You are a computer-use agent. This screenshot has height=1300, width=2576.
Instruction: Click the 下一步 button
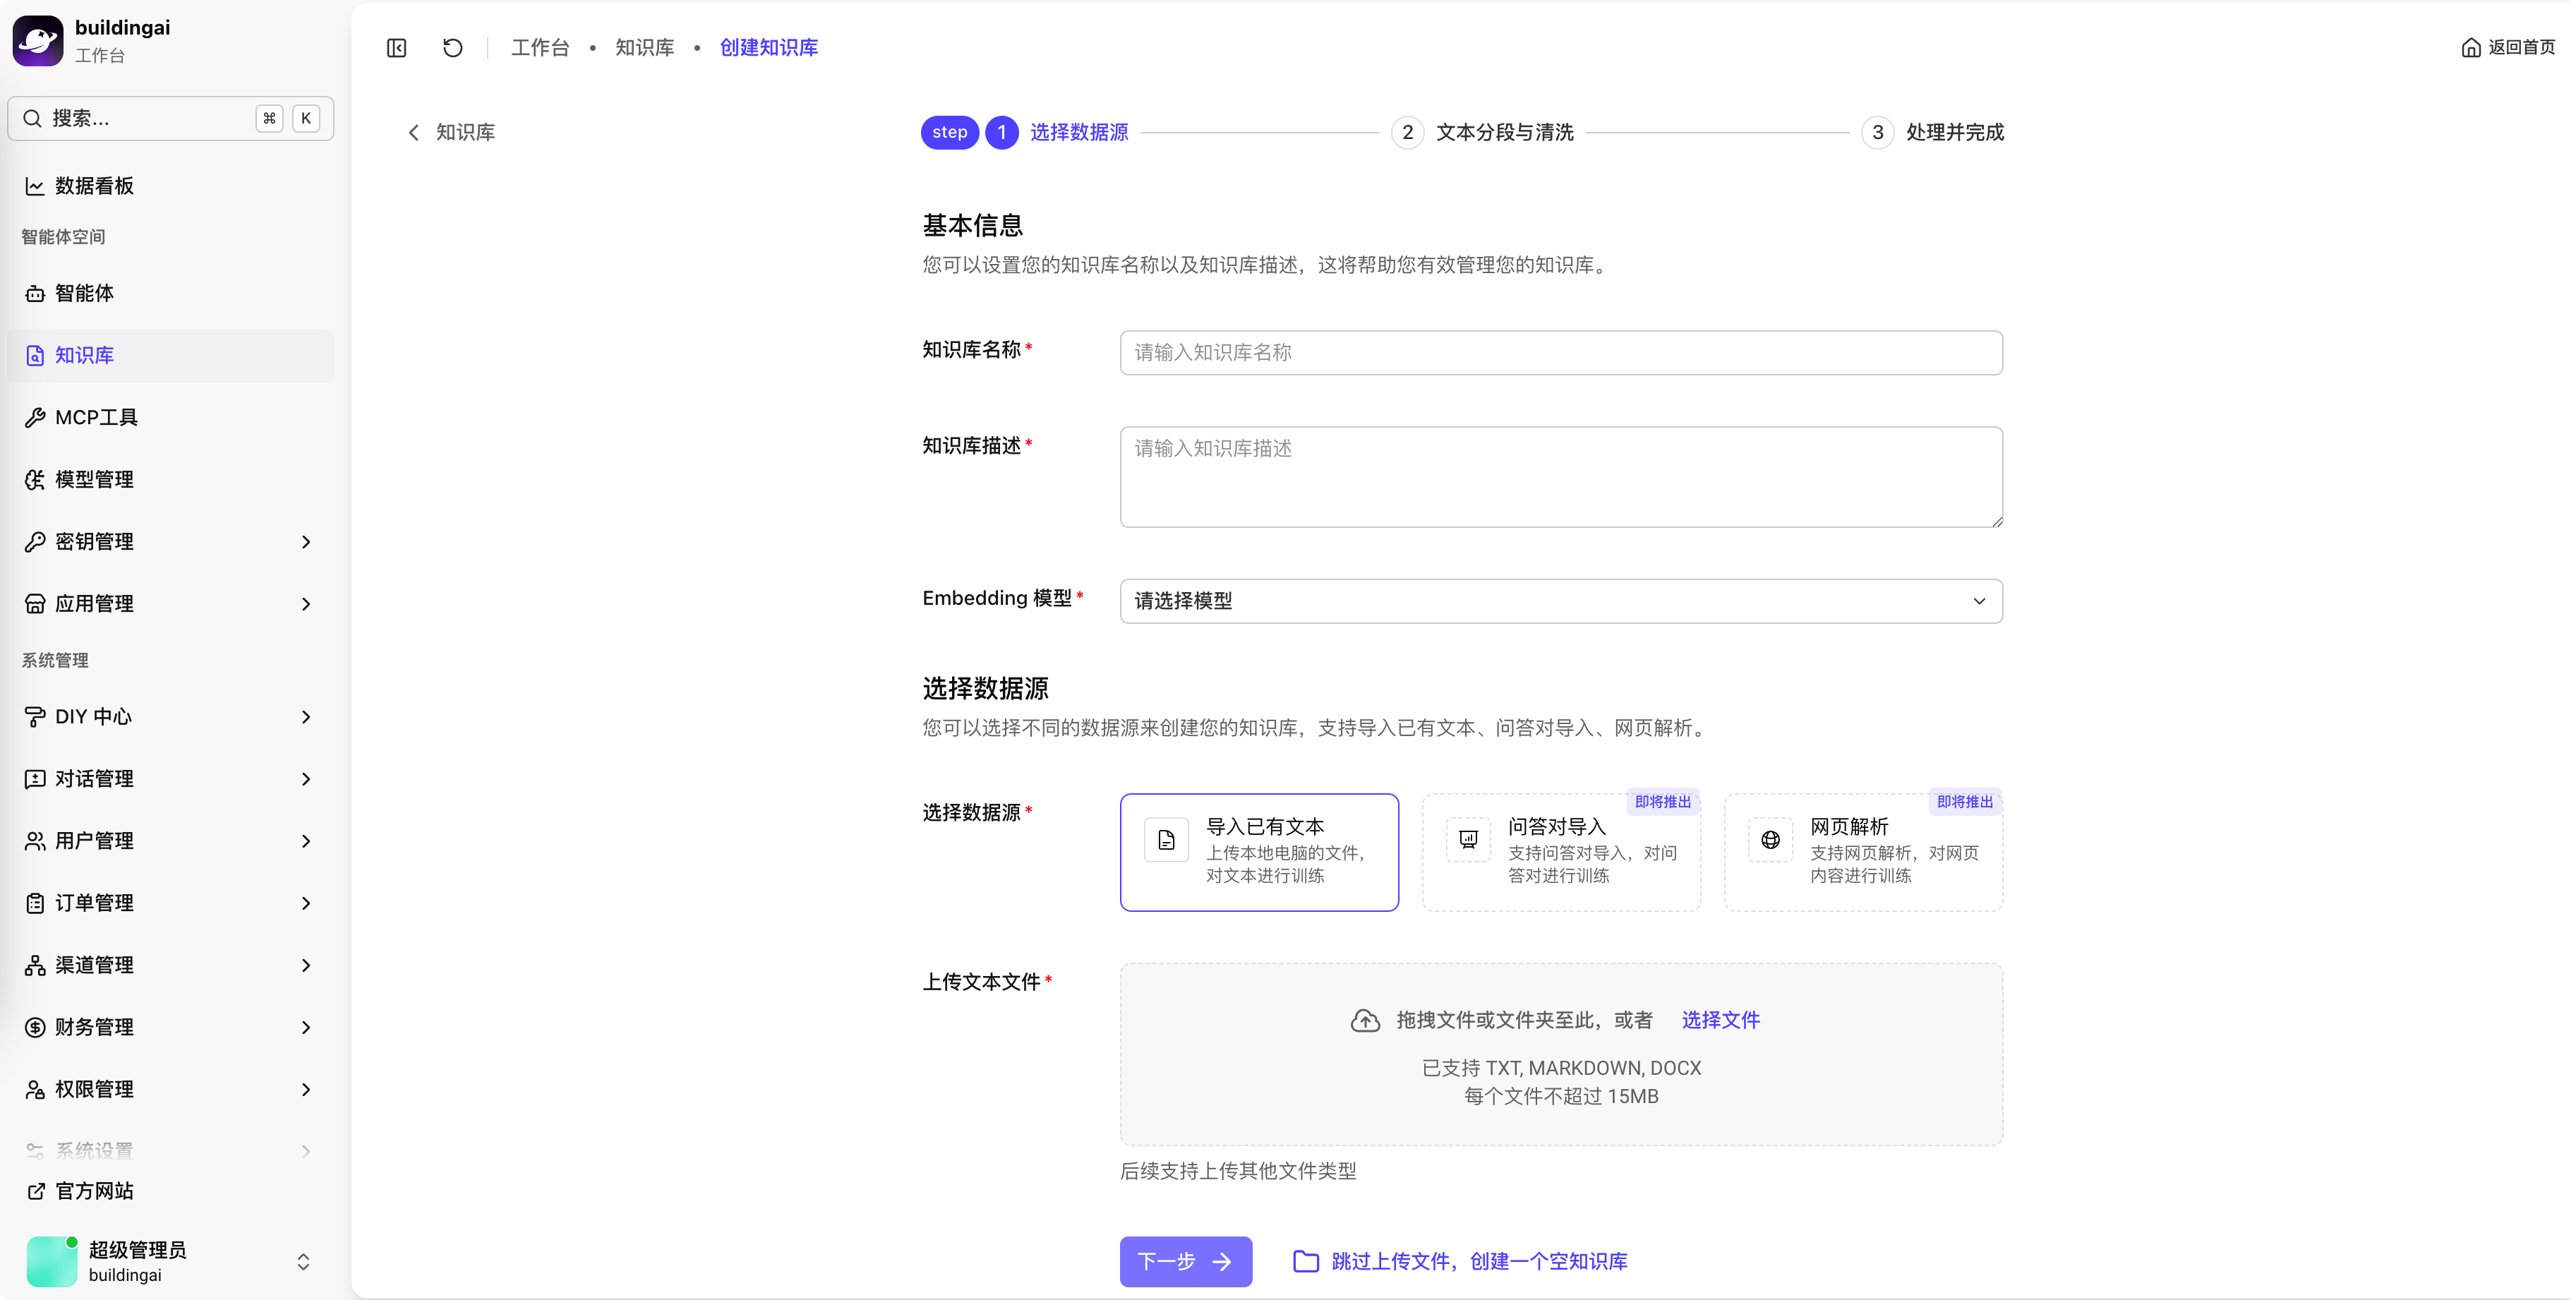tap(1185, 1261)
